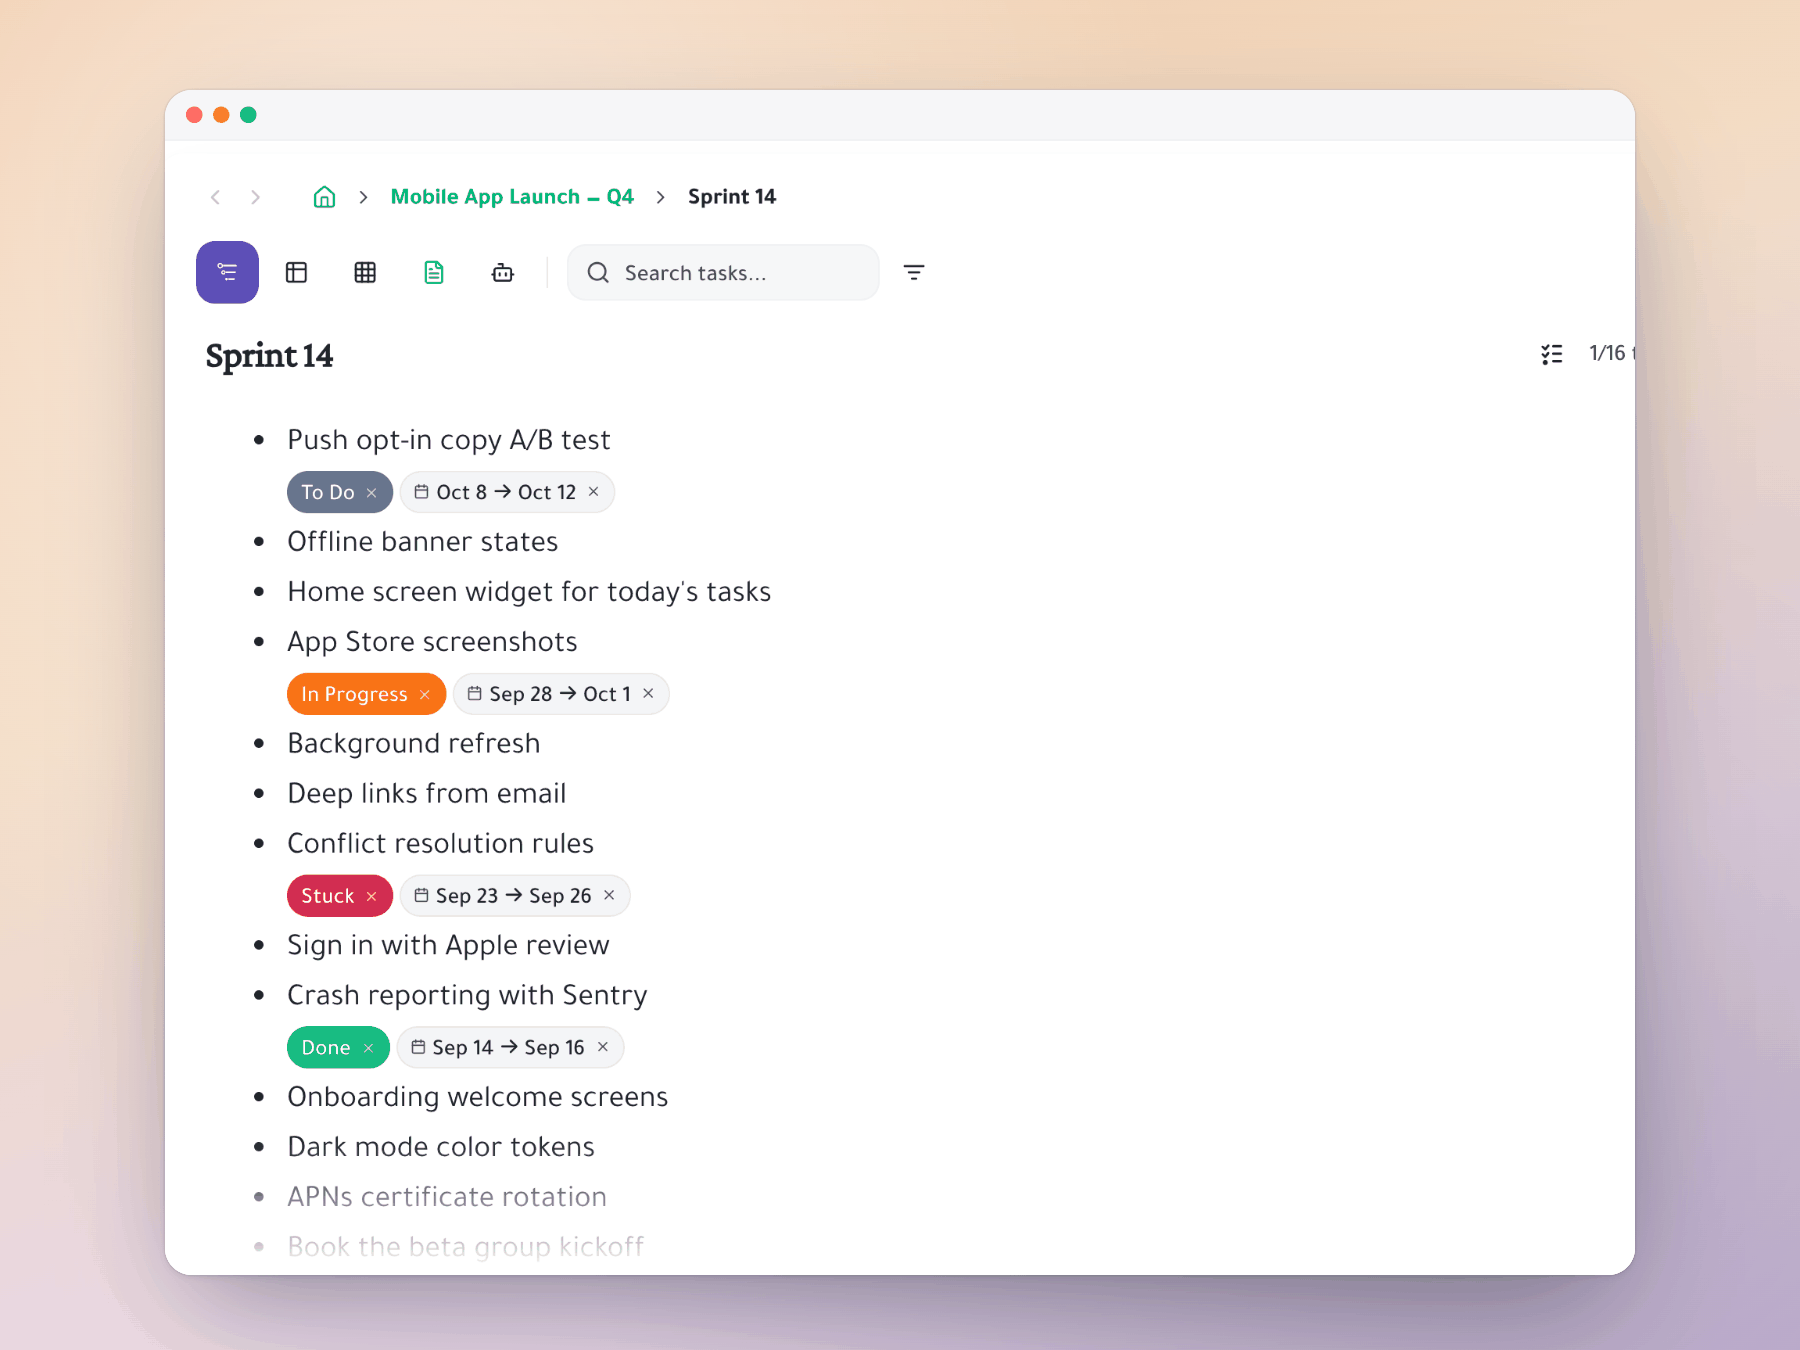Open the document view icon
1800x1350 pixels.
(x=434, y=272)
